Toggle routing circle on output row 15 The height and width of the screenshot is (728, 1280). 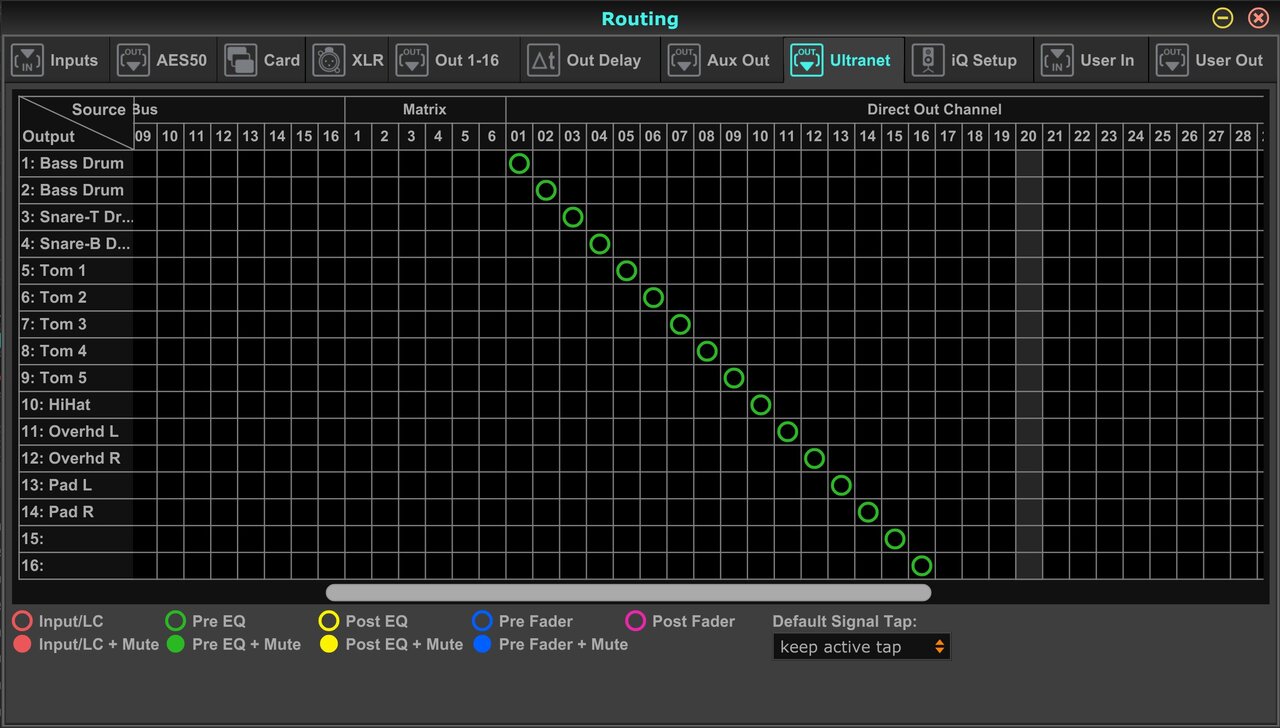tap(895, 539)
